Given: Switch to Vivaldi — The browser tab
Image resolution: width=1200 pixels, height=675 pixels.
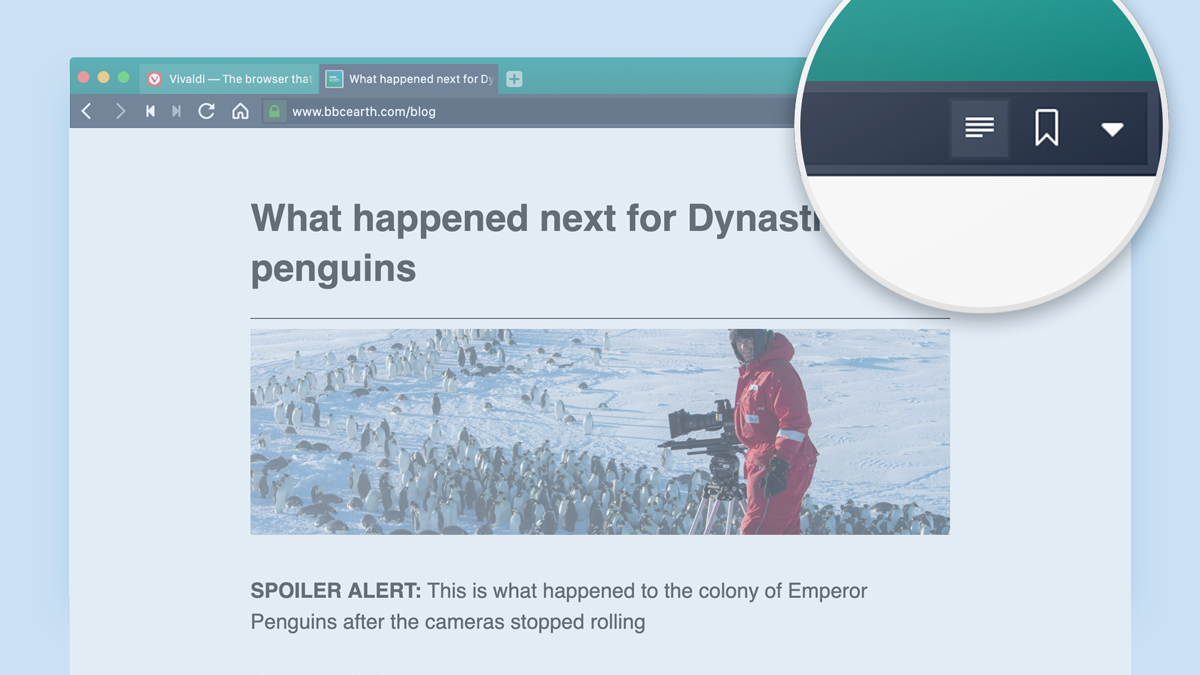Looking at the screenshot, I should pyautogui.click(x=230, y=79).
